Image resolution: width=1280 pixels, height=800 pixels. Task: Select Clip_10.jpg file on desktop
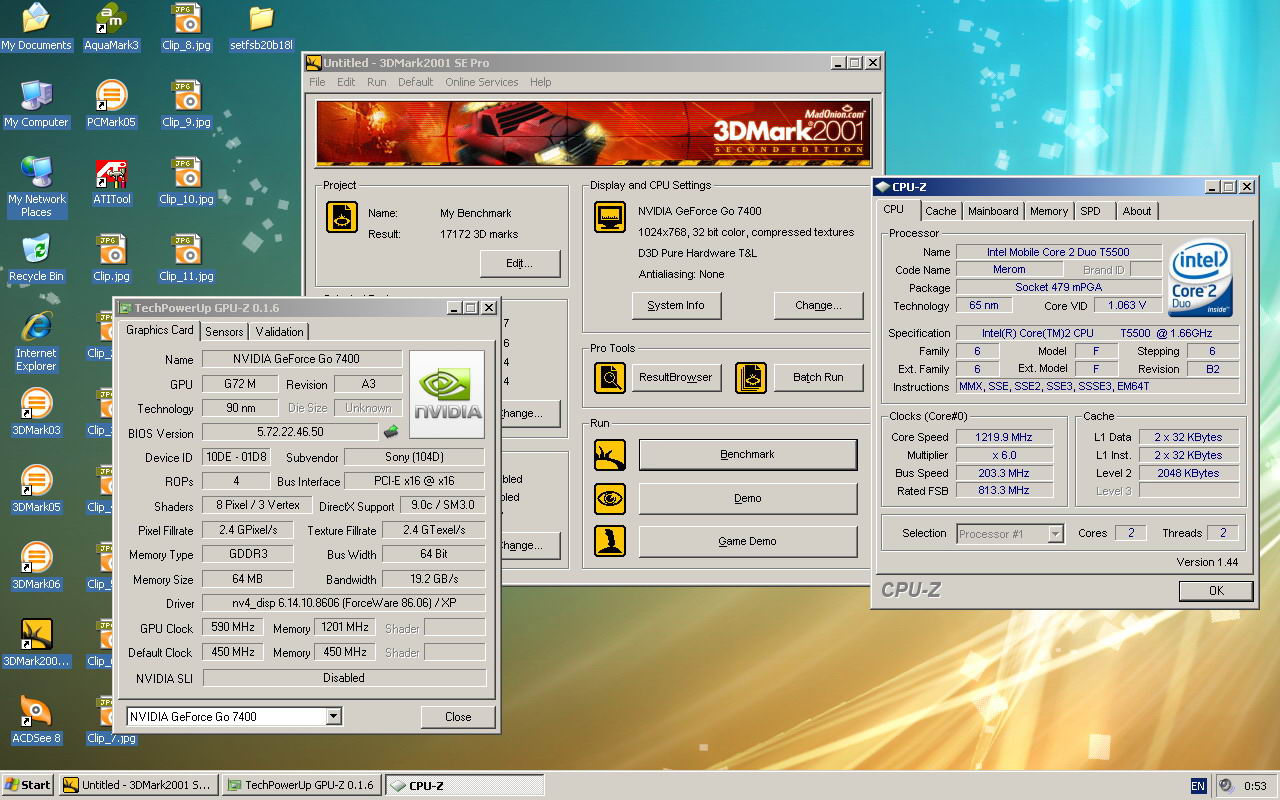pyautogui.click(x=186, y=181)
